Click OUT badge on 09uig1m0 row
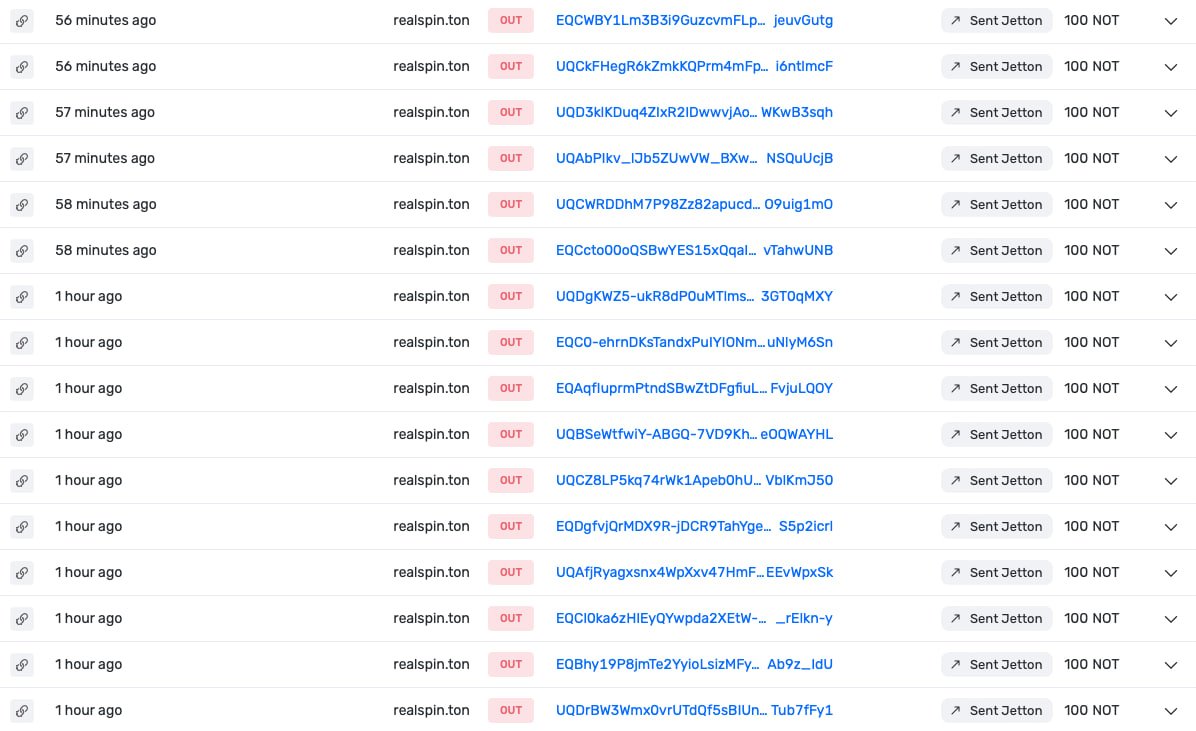This screenshot has height=731, width=1196. tap(511, 204)
